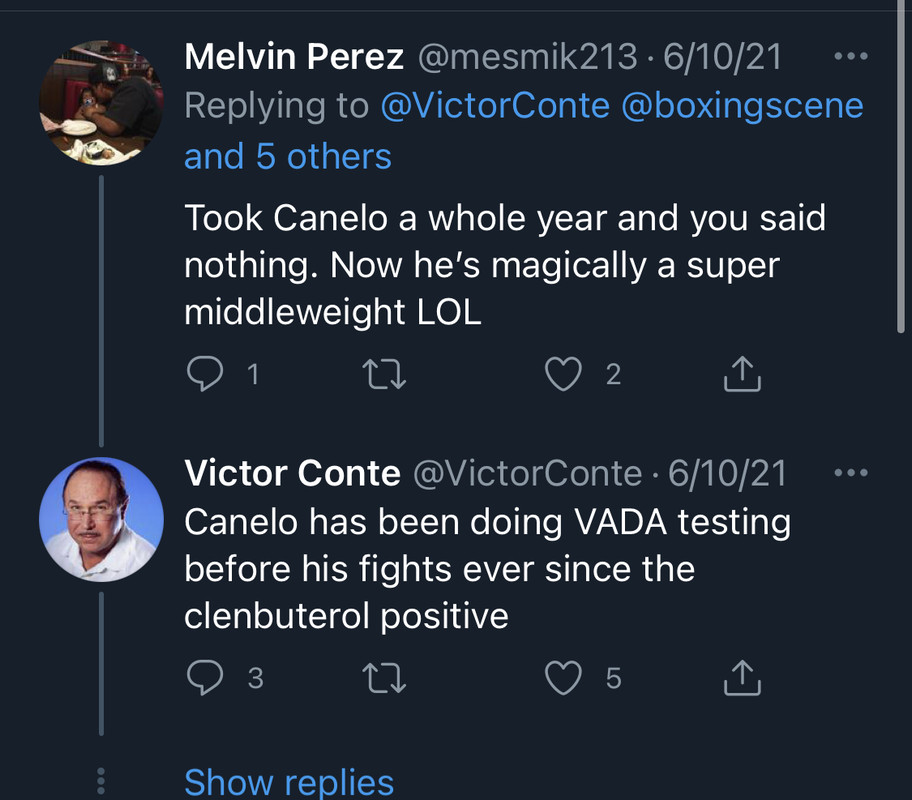Screen dimensions: 912x800
Task: Open more options on Melvin Perez's tweet
Action: tap(851, 57)
